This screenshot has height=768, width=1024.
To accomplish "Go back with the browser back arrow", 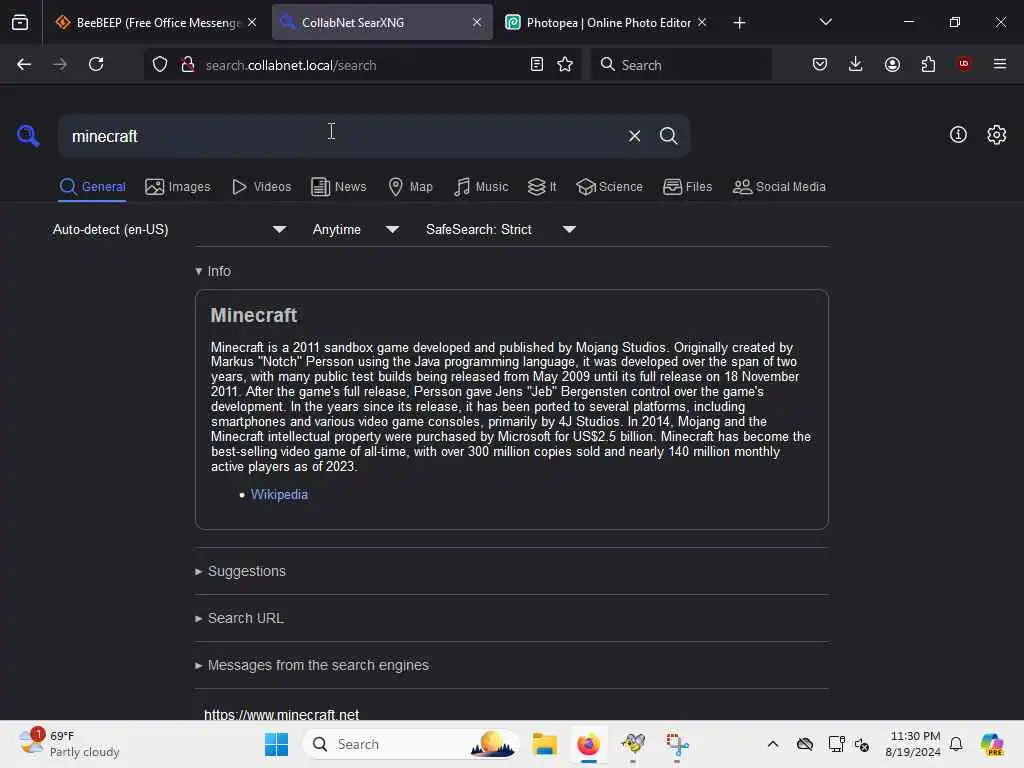I will pos(24,64).
